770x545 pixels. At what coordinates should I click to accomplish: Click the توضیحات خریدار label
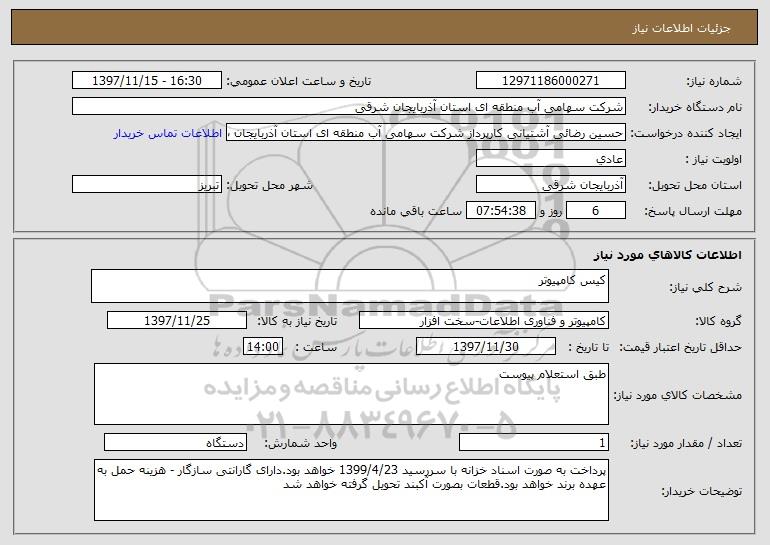tap(701, 491)
